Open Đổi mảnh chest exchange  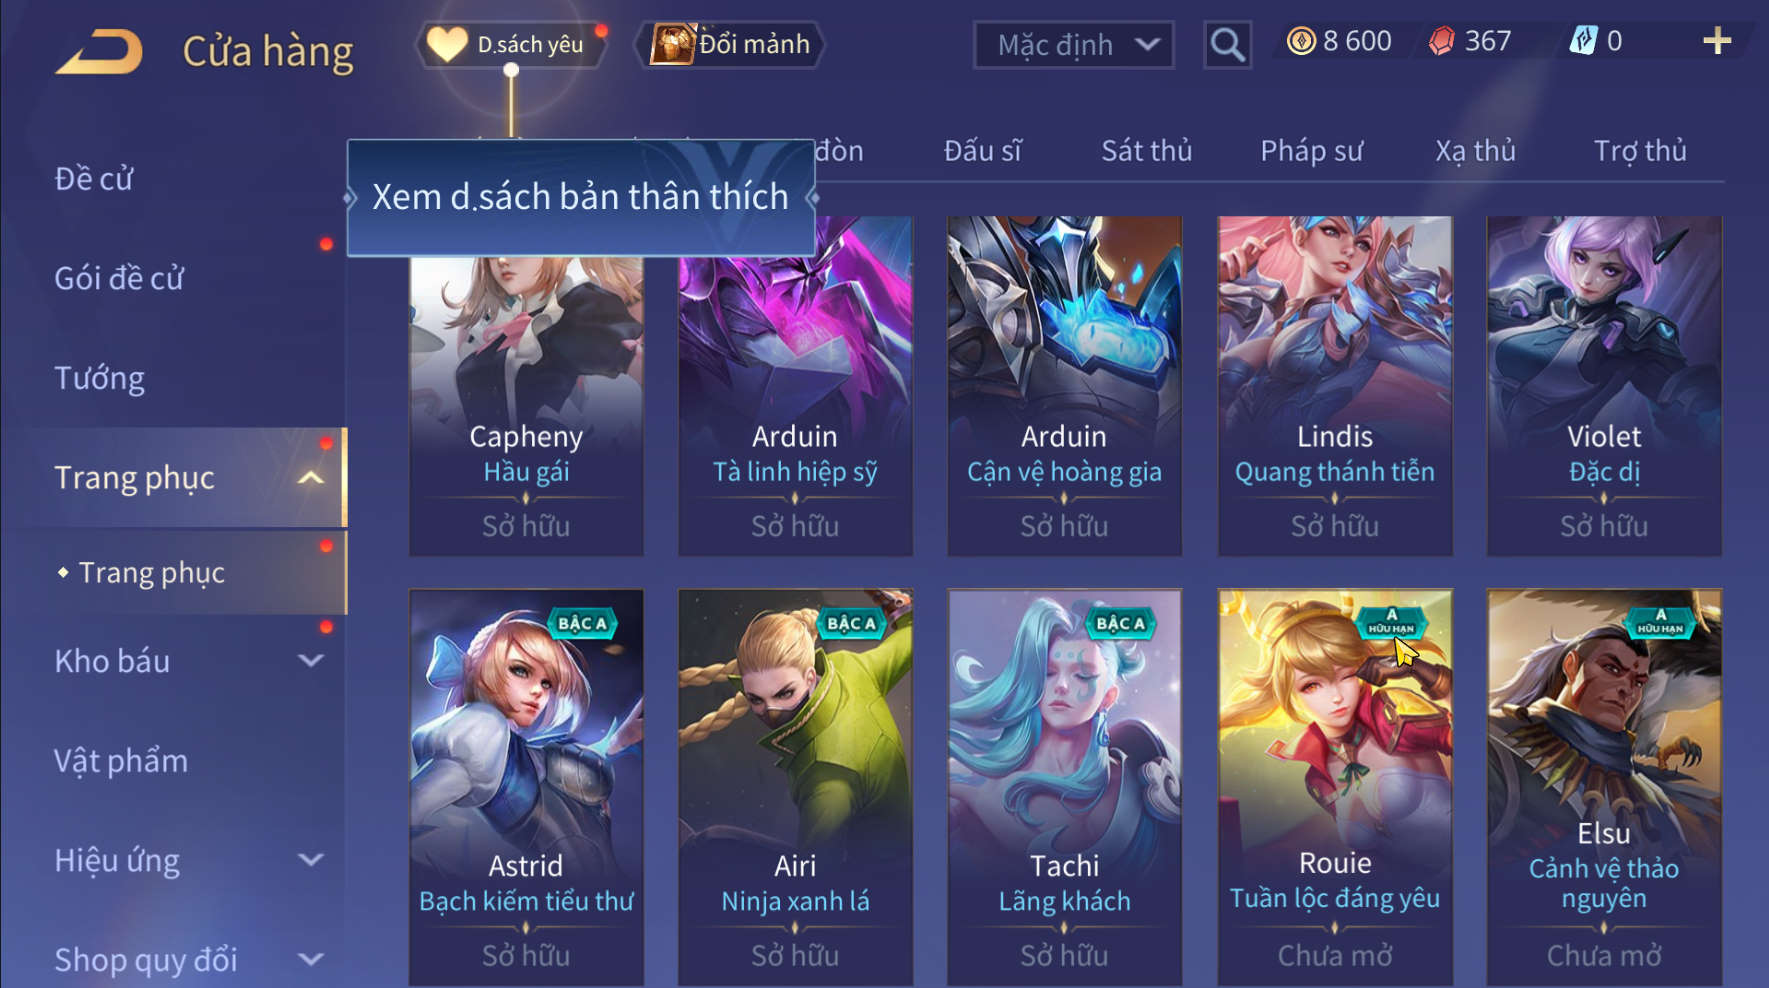730,45
